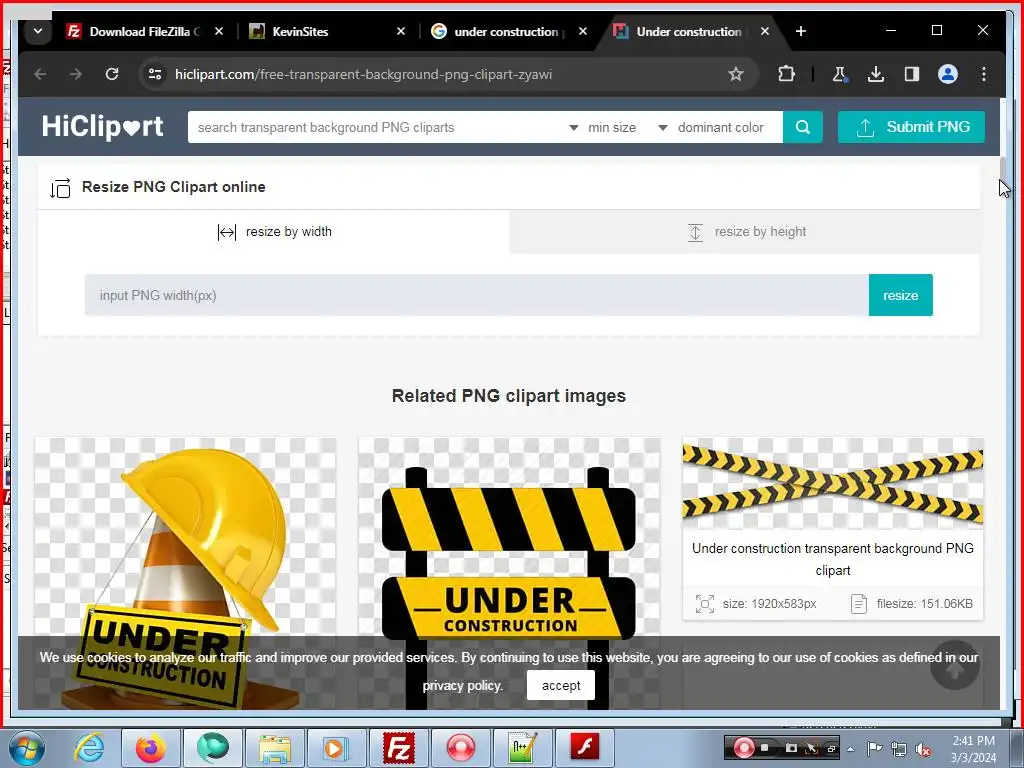Switch to under construction Google tab
Viewport: 1024px width, 768px height.
pos(509,31)
